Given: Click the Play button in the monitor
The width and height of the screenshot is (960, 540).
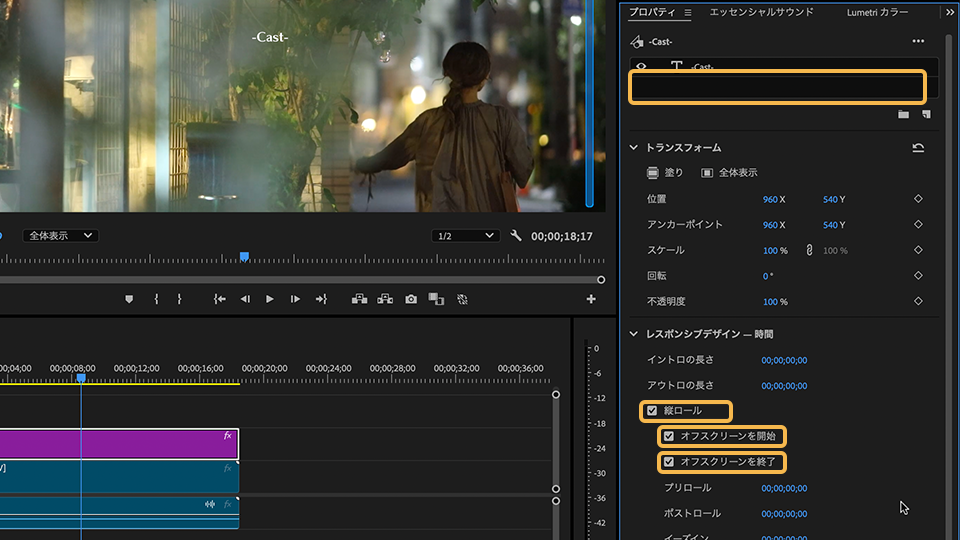Looking at the screenshot, I should pos(269,299).
